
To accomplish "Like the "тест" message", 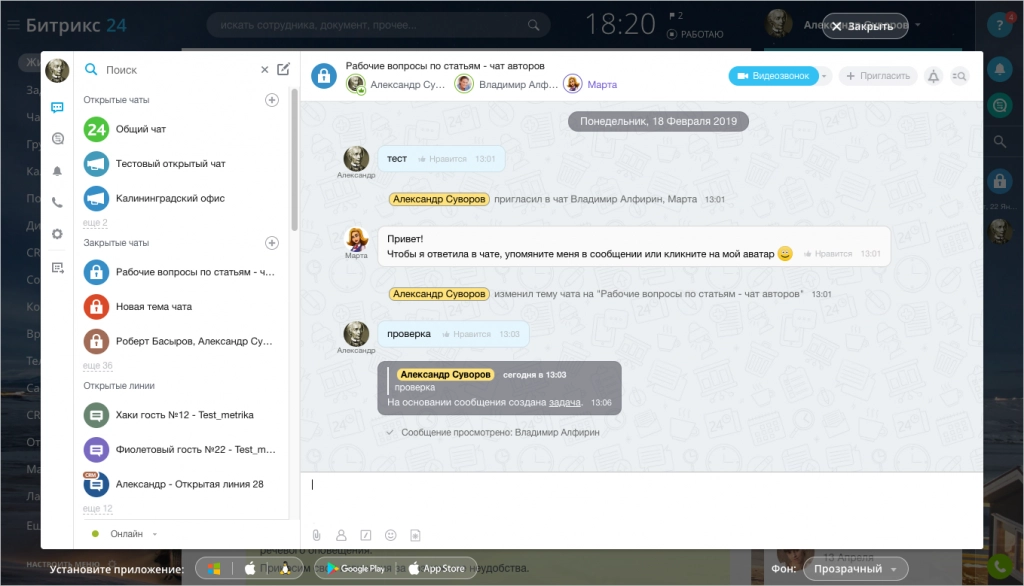I will point(443,159).
